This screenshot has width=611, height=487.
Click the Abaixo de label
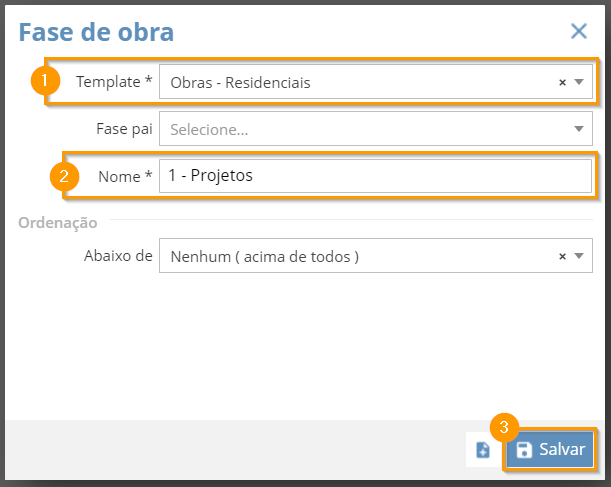point(118,256)
